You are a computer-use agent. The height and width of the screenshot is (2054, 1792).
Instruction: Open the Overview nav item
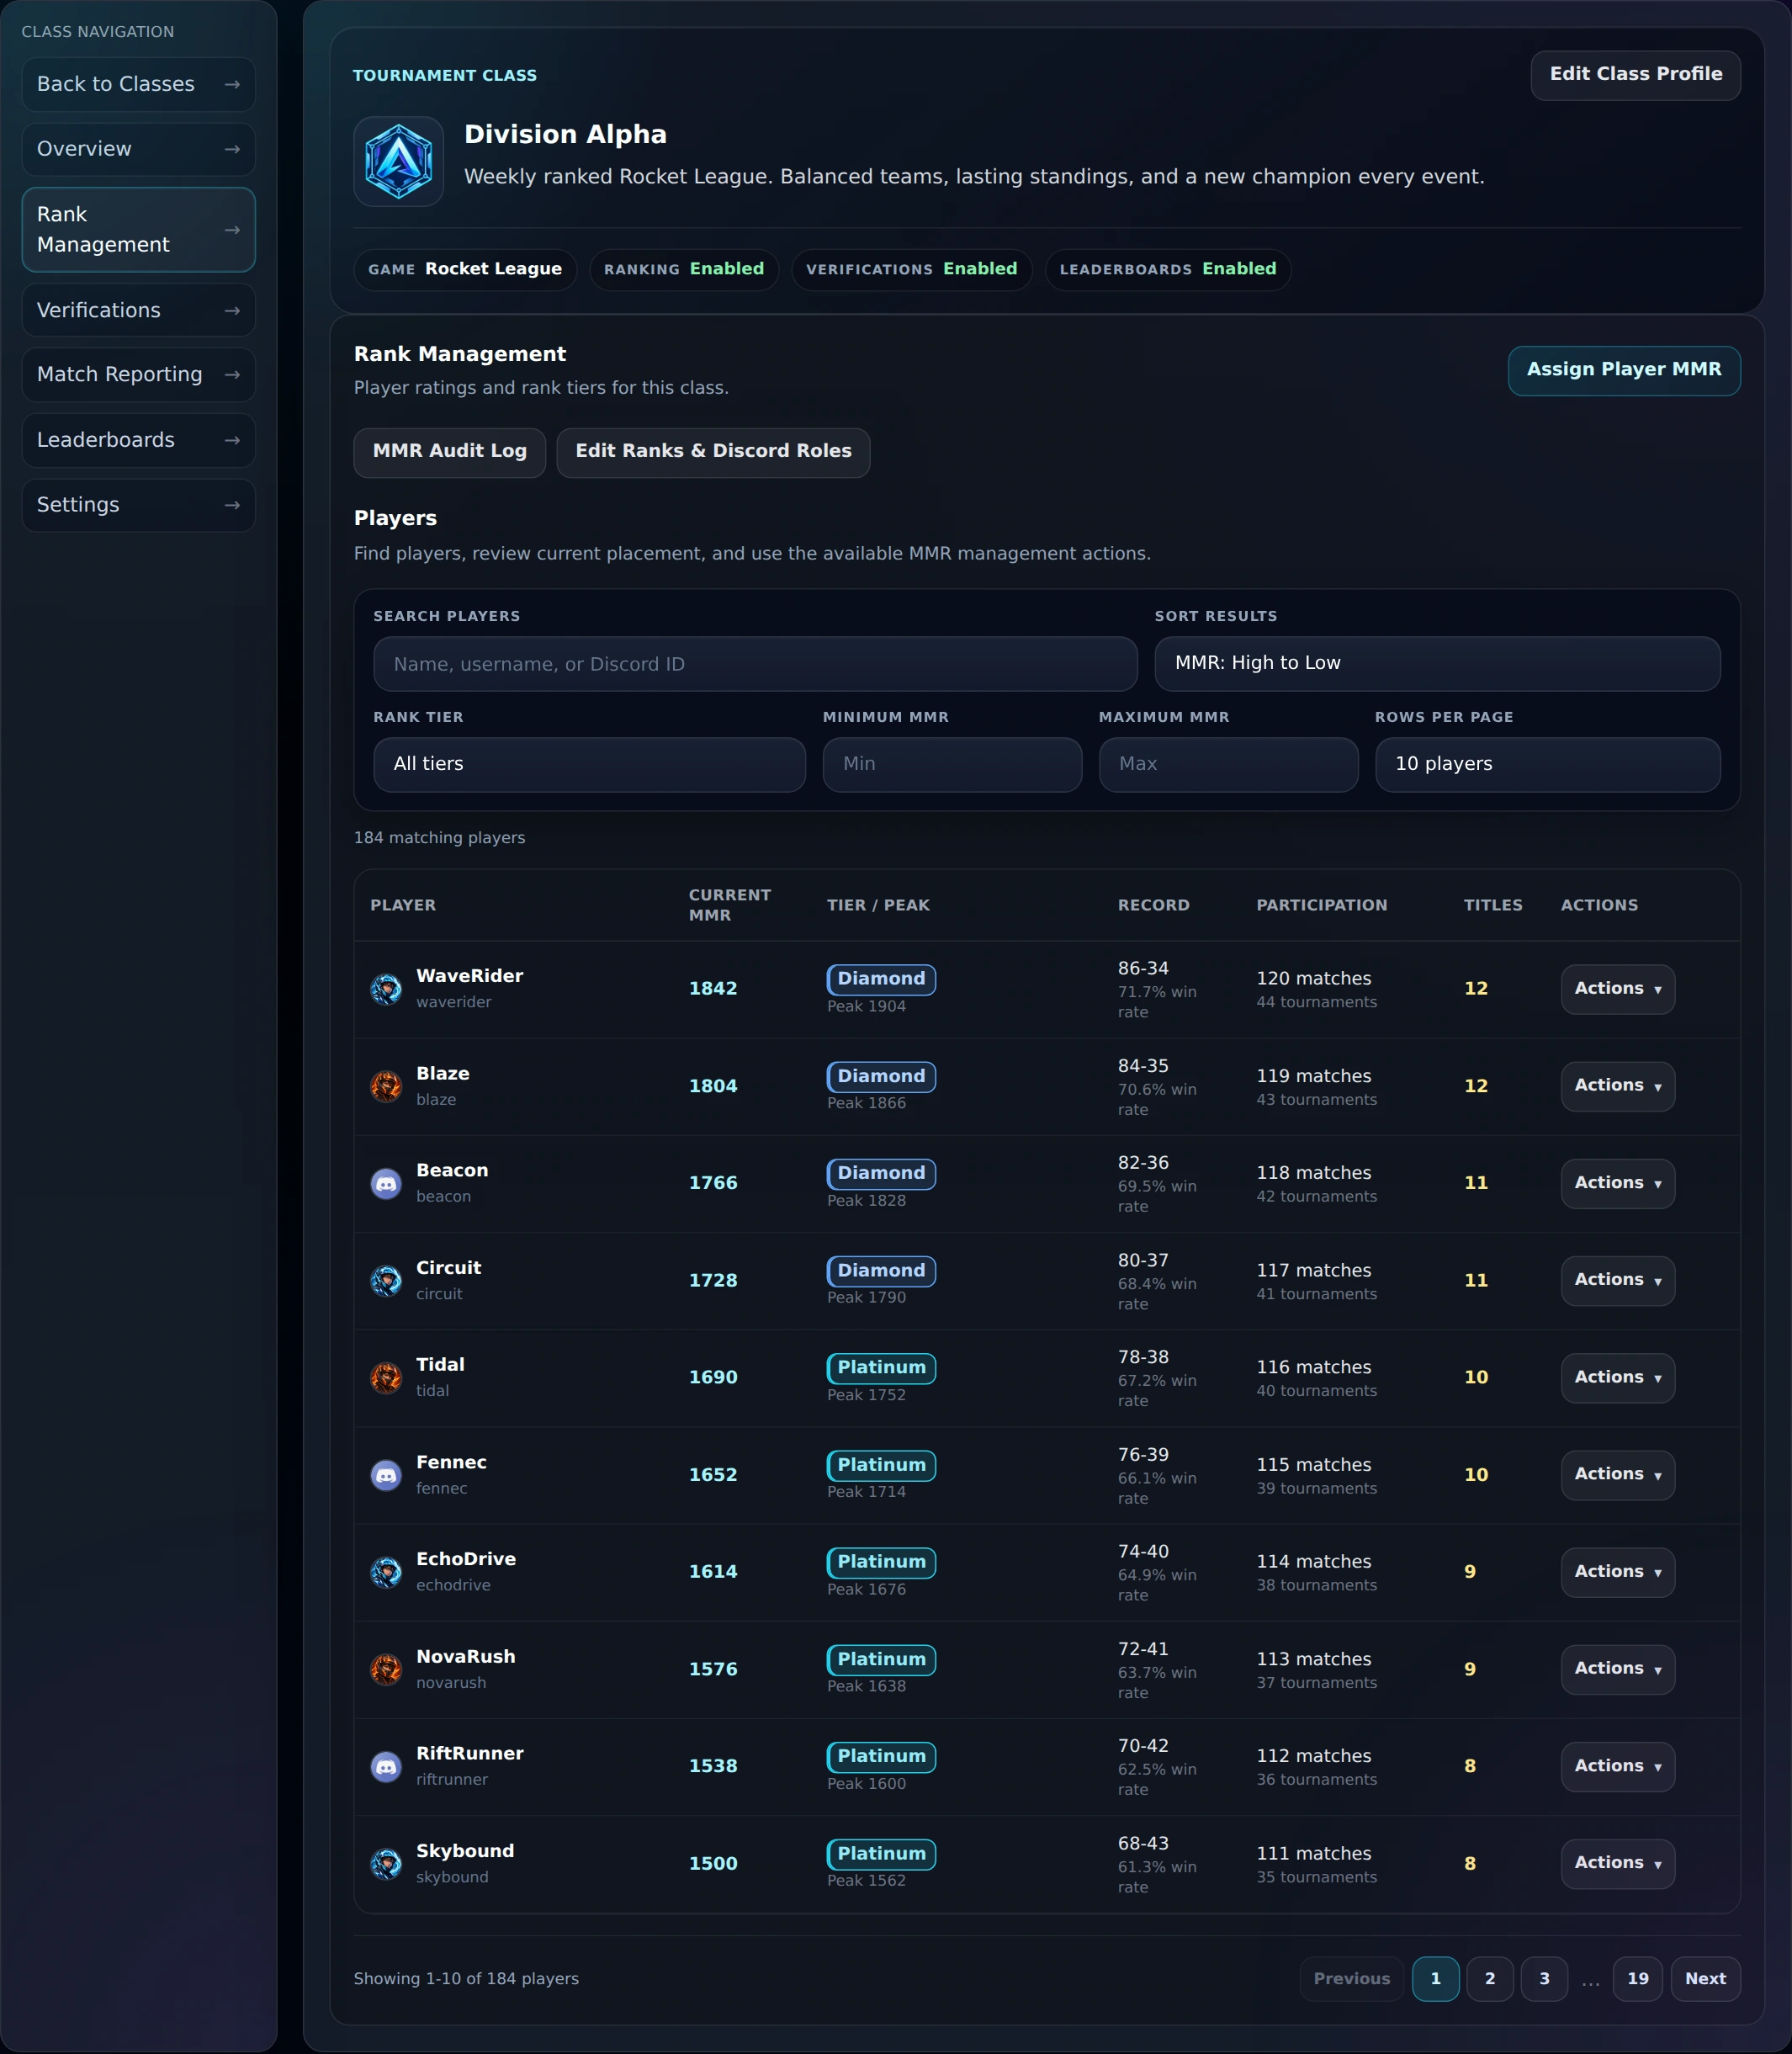[x=138, y=149]
